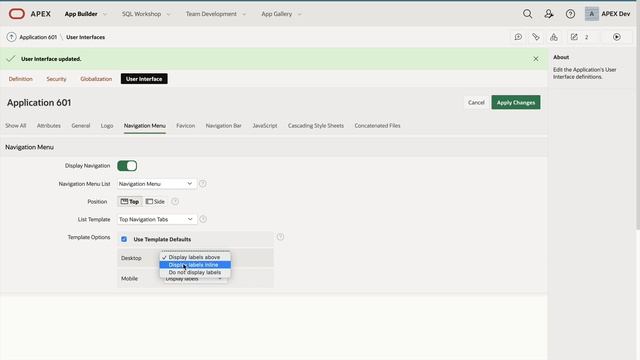Open List Template dropdown
This screenshot has width=640, height=360.
point(157,219)
